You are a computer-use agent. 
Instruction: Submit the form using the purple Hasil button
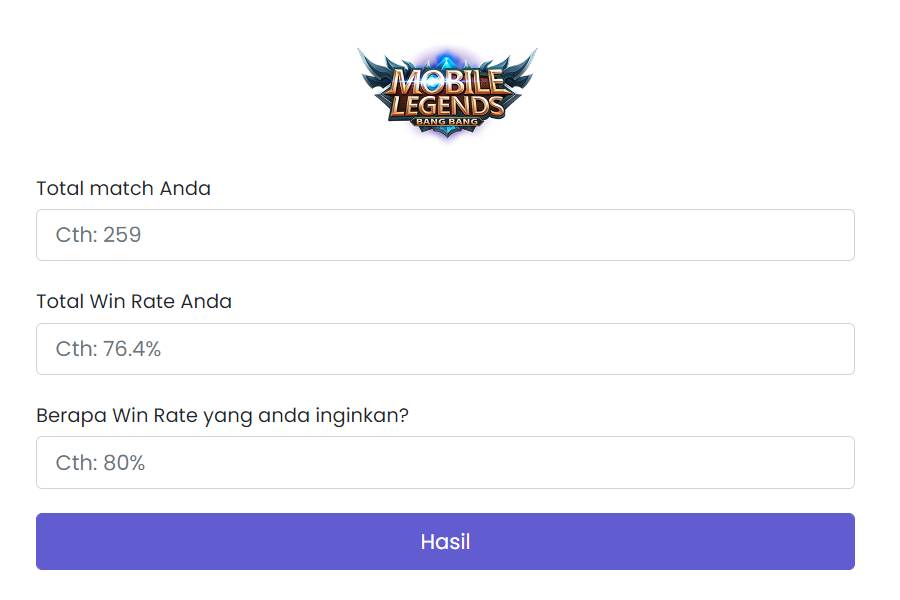point(445,541)
